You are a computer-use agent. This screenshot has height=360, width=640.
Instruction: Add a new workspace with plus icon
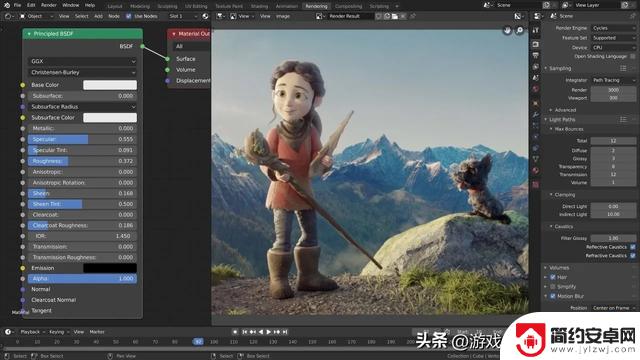[397, 6]
